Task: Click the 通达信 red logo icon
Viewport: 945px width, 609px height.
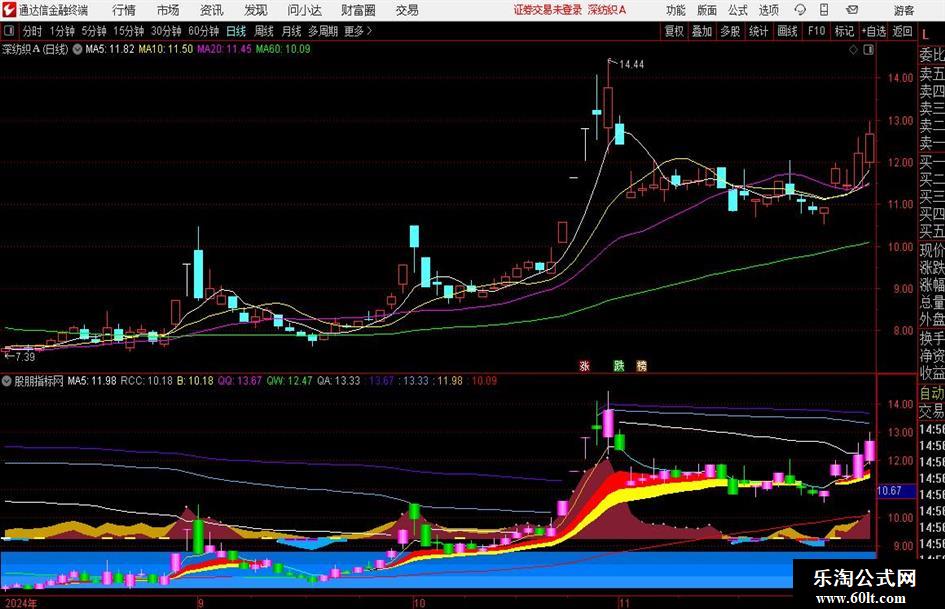Action: 9,10
